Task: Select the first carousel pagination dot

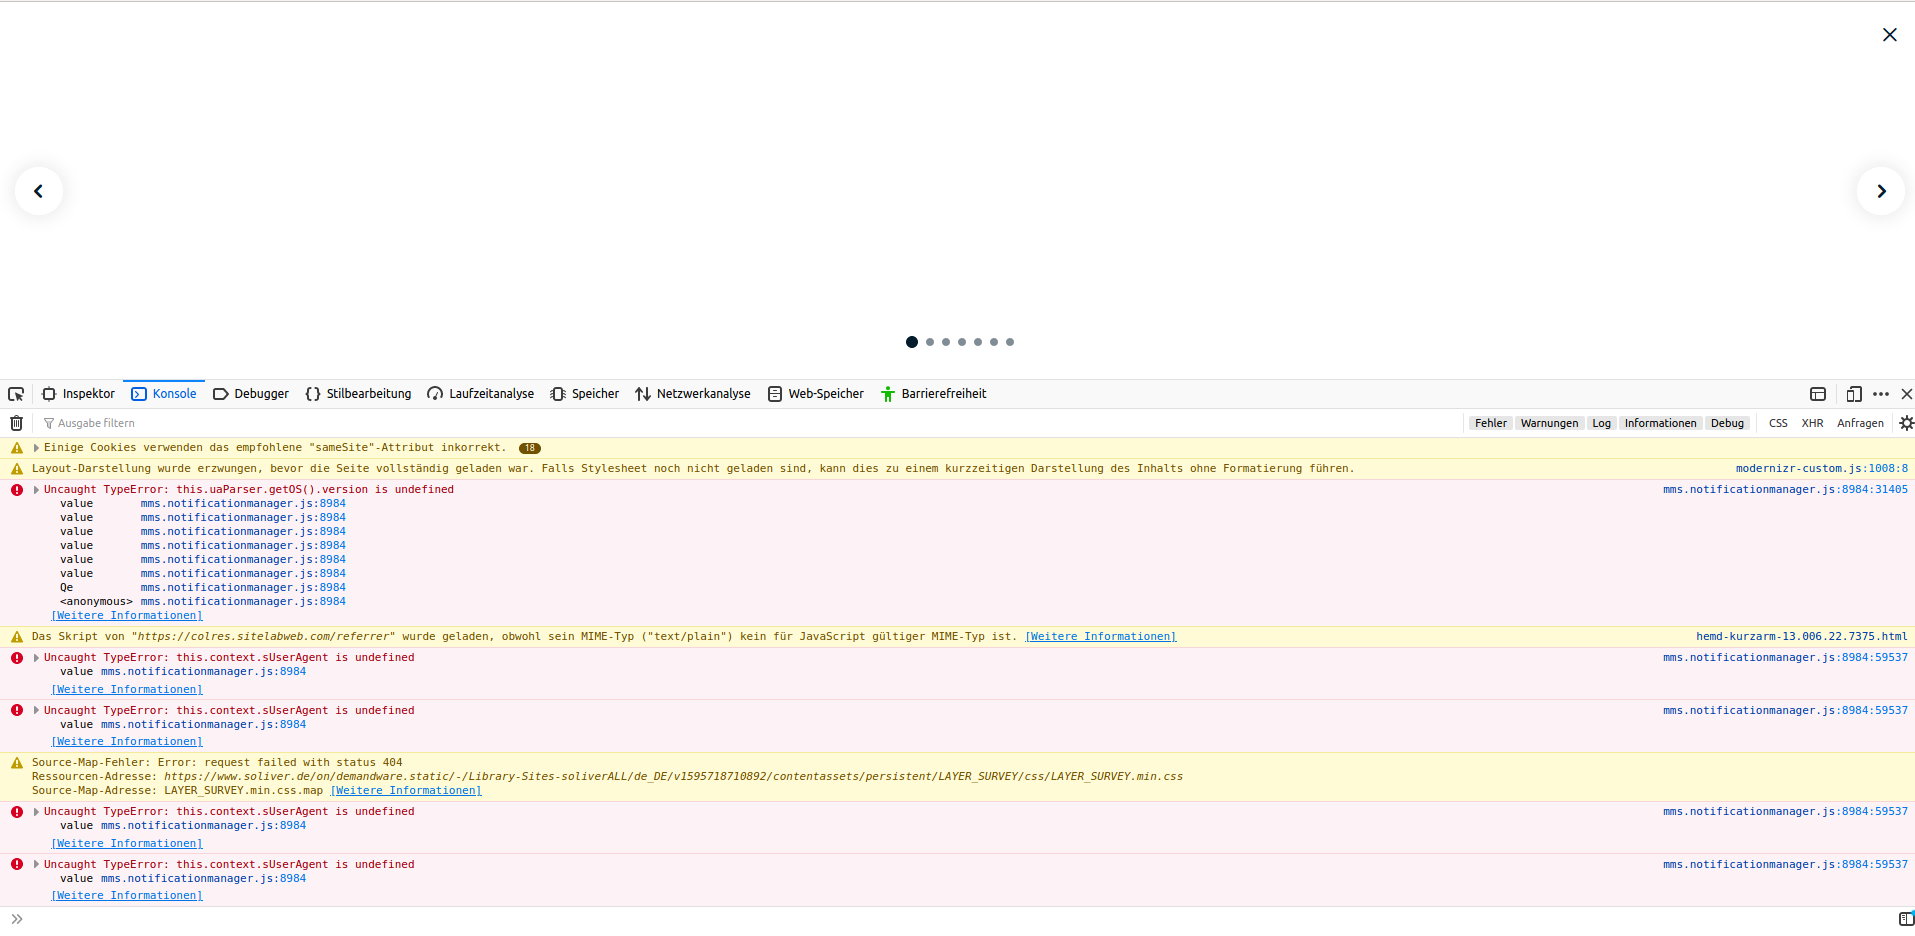Action: [912, 342]
